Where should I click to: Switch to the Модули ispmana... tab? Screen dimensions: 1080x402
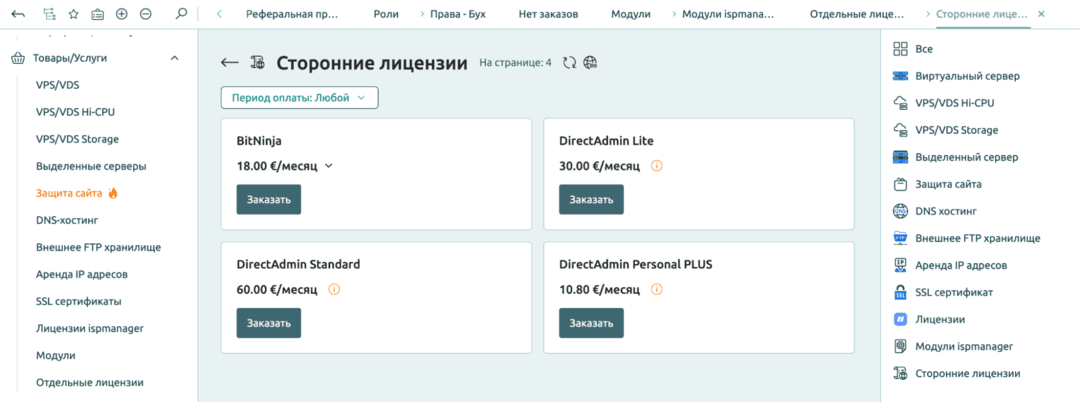click(728, 14)
